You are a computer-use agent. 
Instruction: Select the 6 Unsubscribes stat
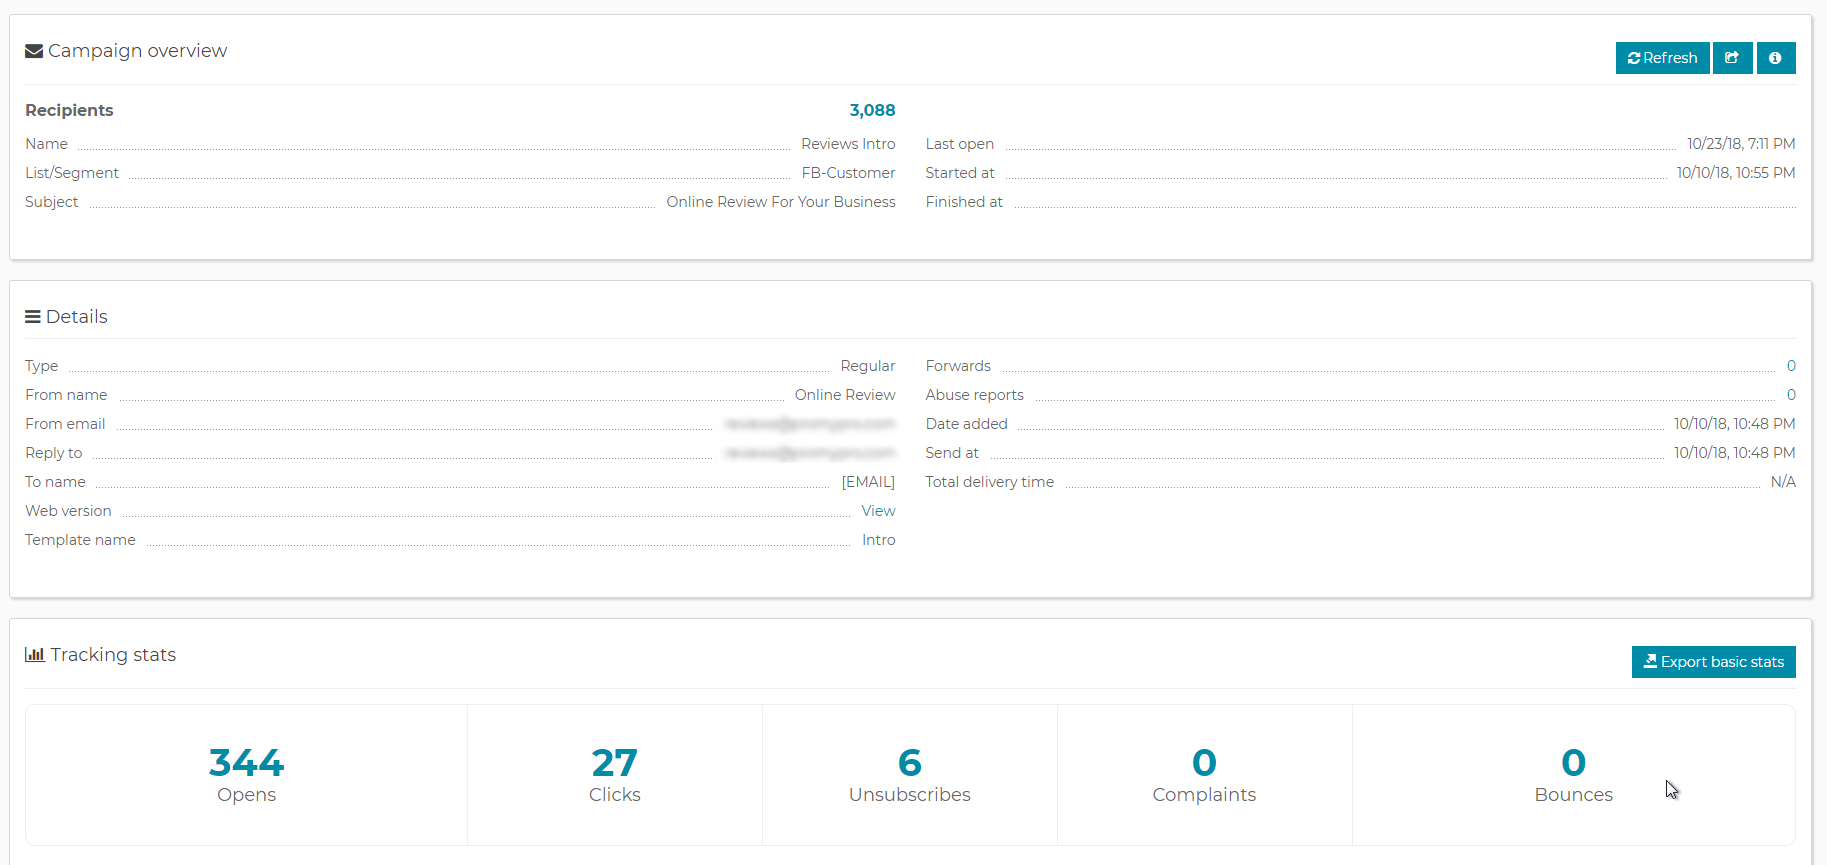pyautogui.click(x=909, y=764)
